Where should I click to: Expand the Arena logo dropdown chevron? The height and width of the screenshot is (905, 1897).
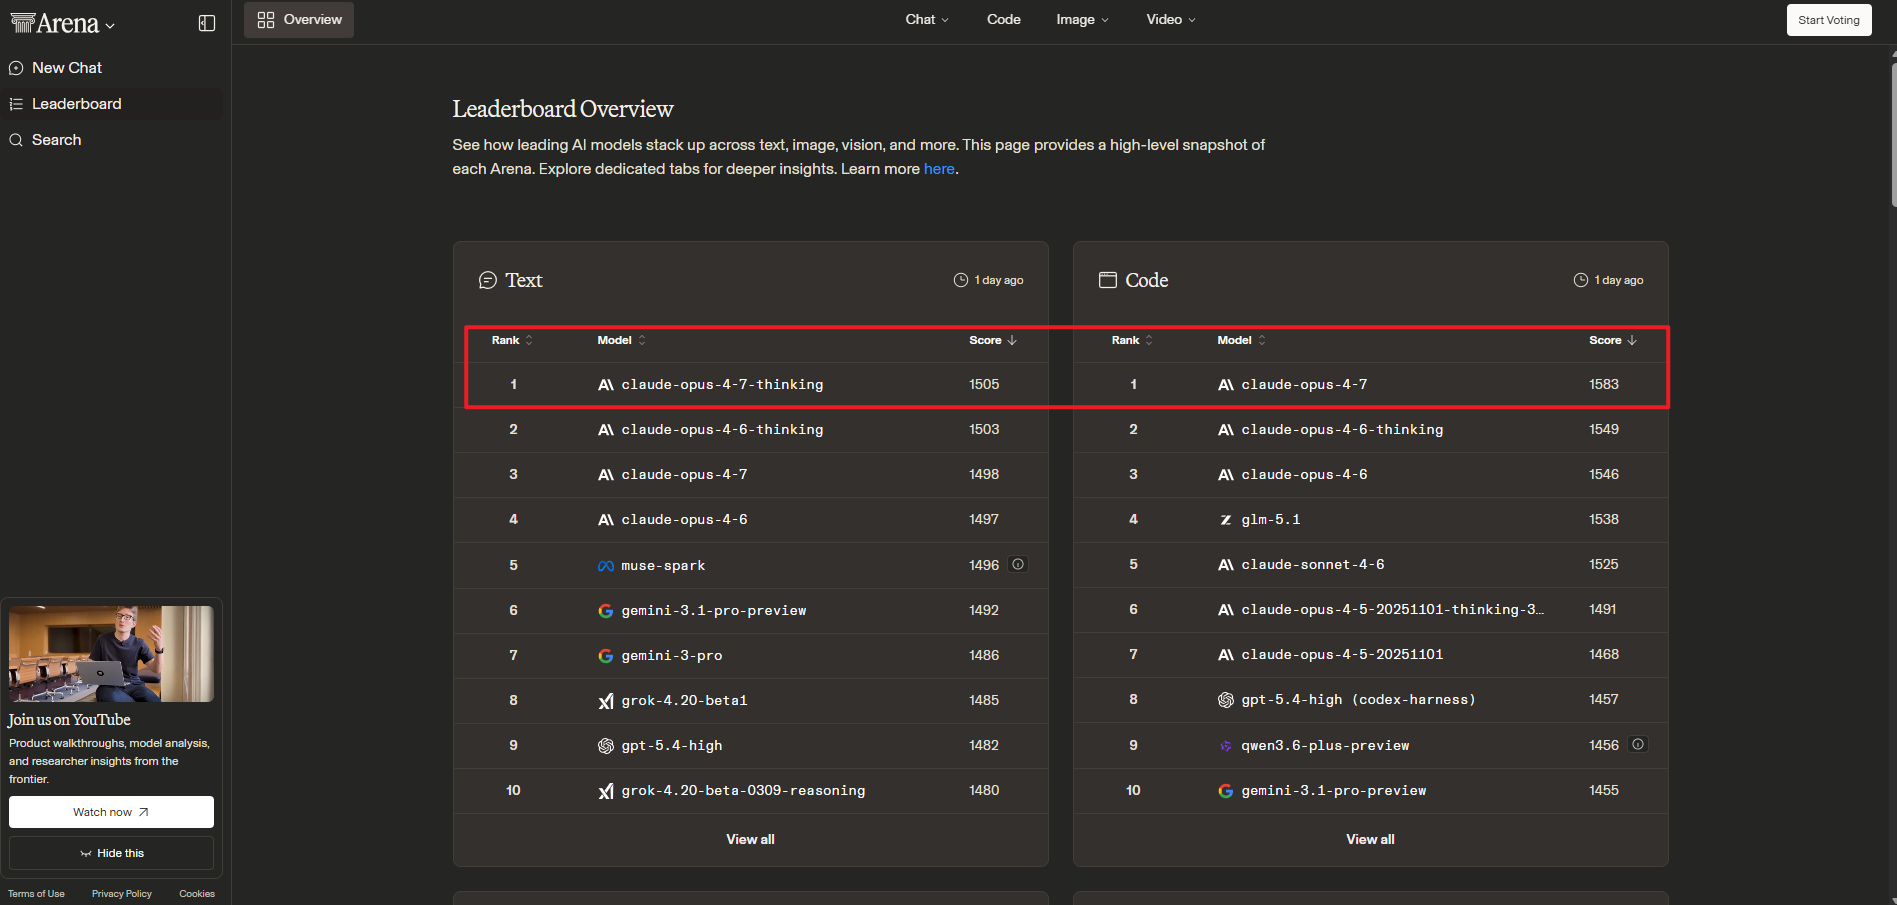point(110,26)
